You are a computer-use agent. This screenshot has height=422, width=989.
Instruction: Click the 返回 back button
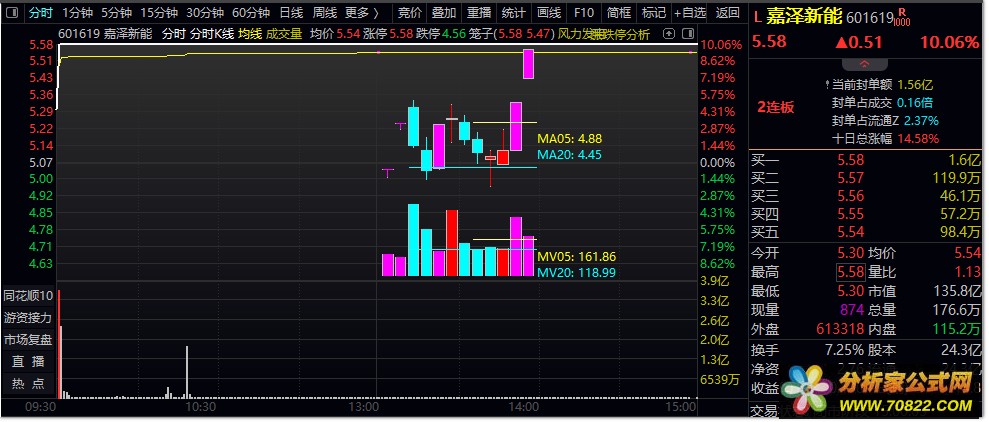727,13
